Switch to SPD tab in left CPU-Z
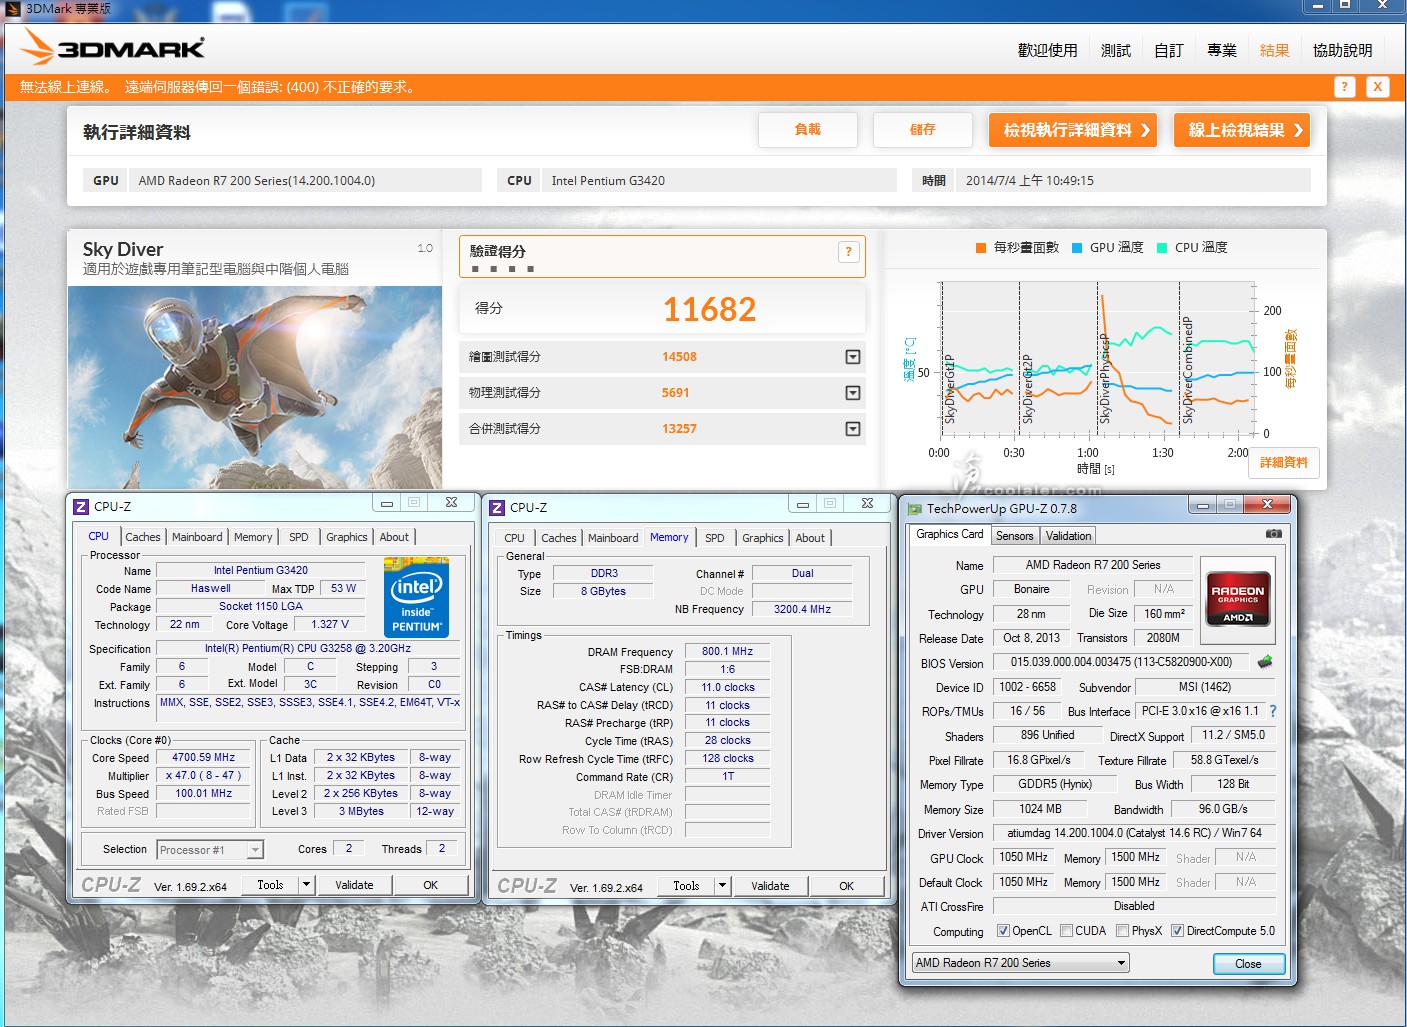 point(299,537)
